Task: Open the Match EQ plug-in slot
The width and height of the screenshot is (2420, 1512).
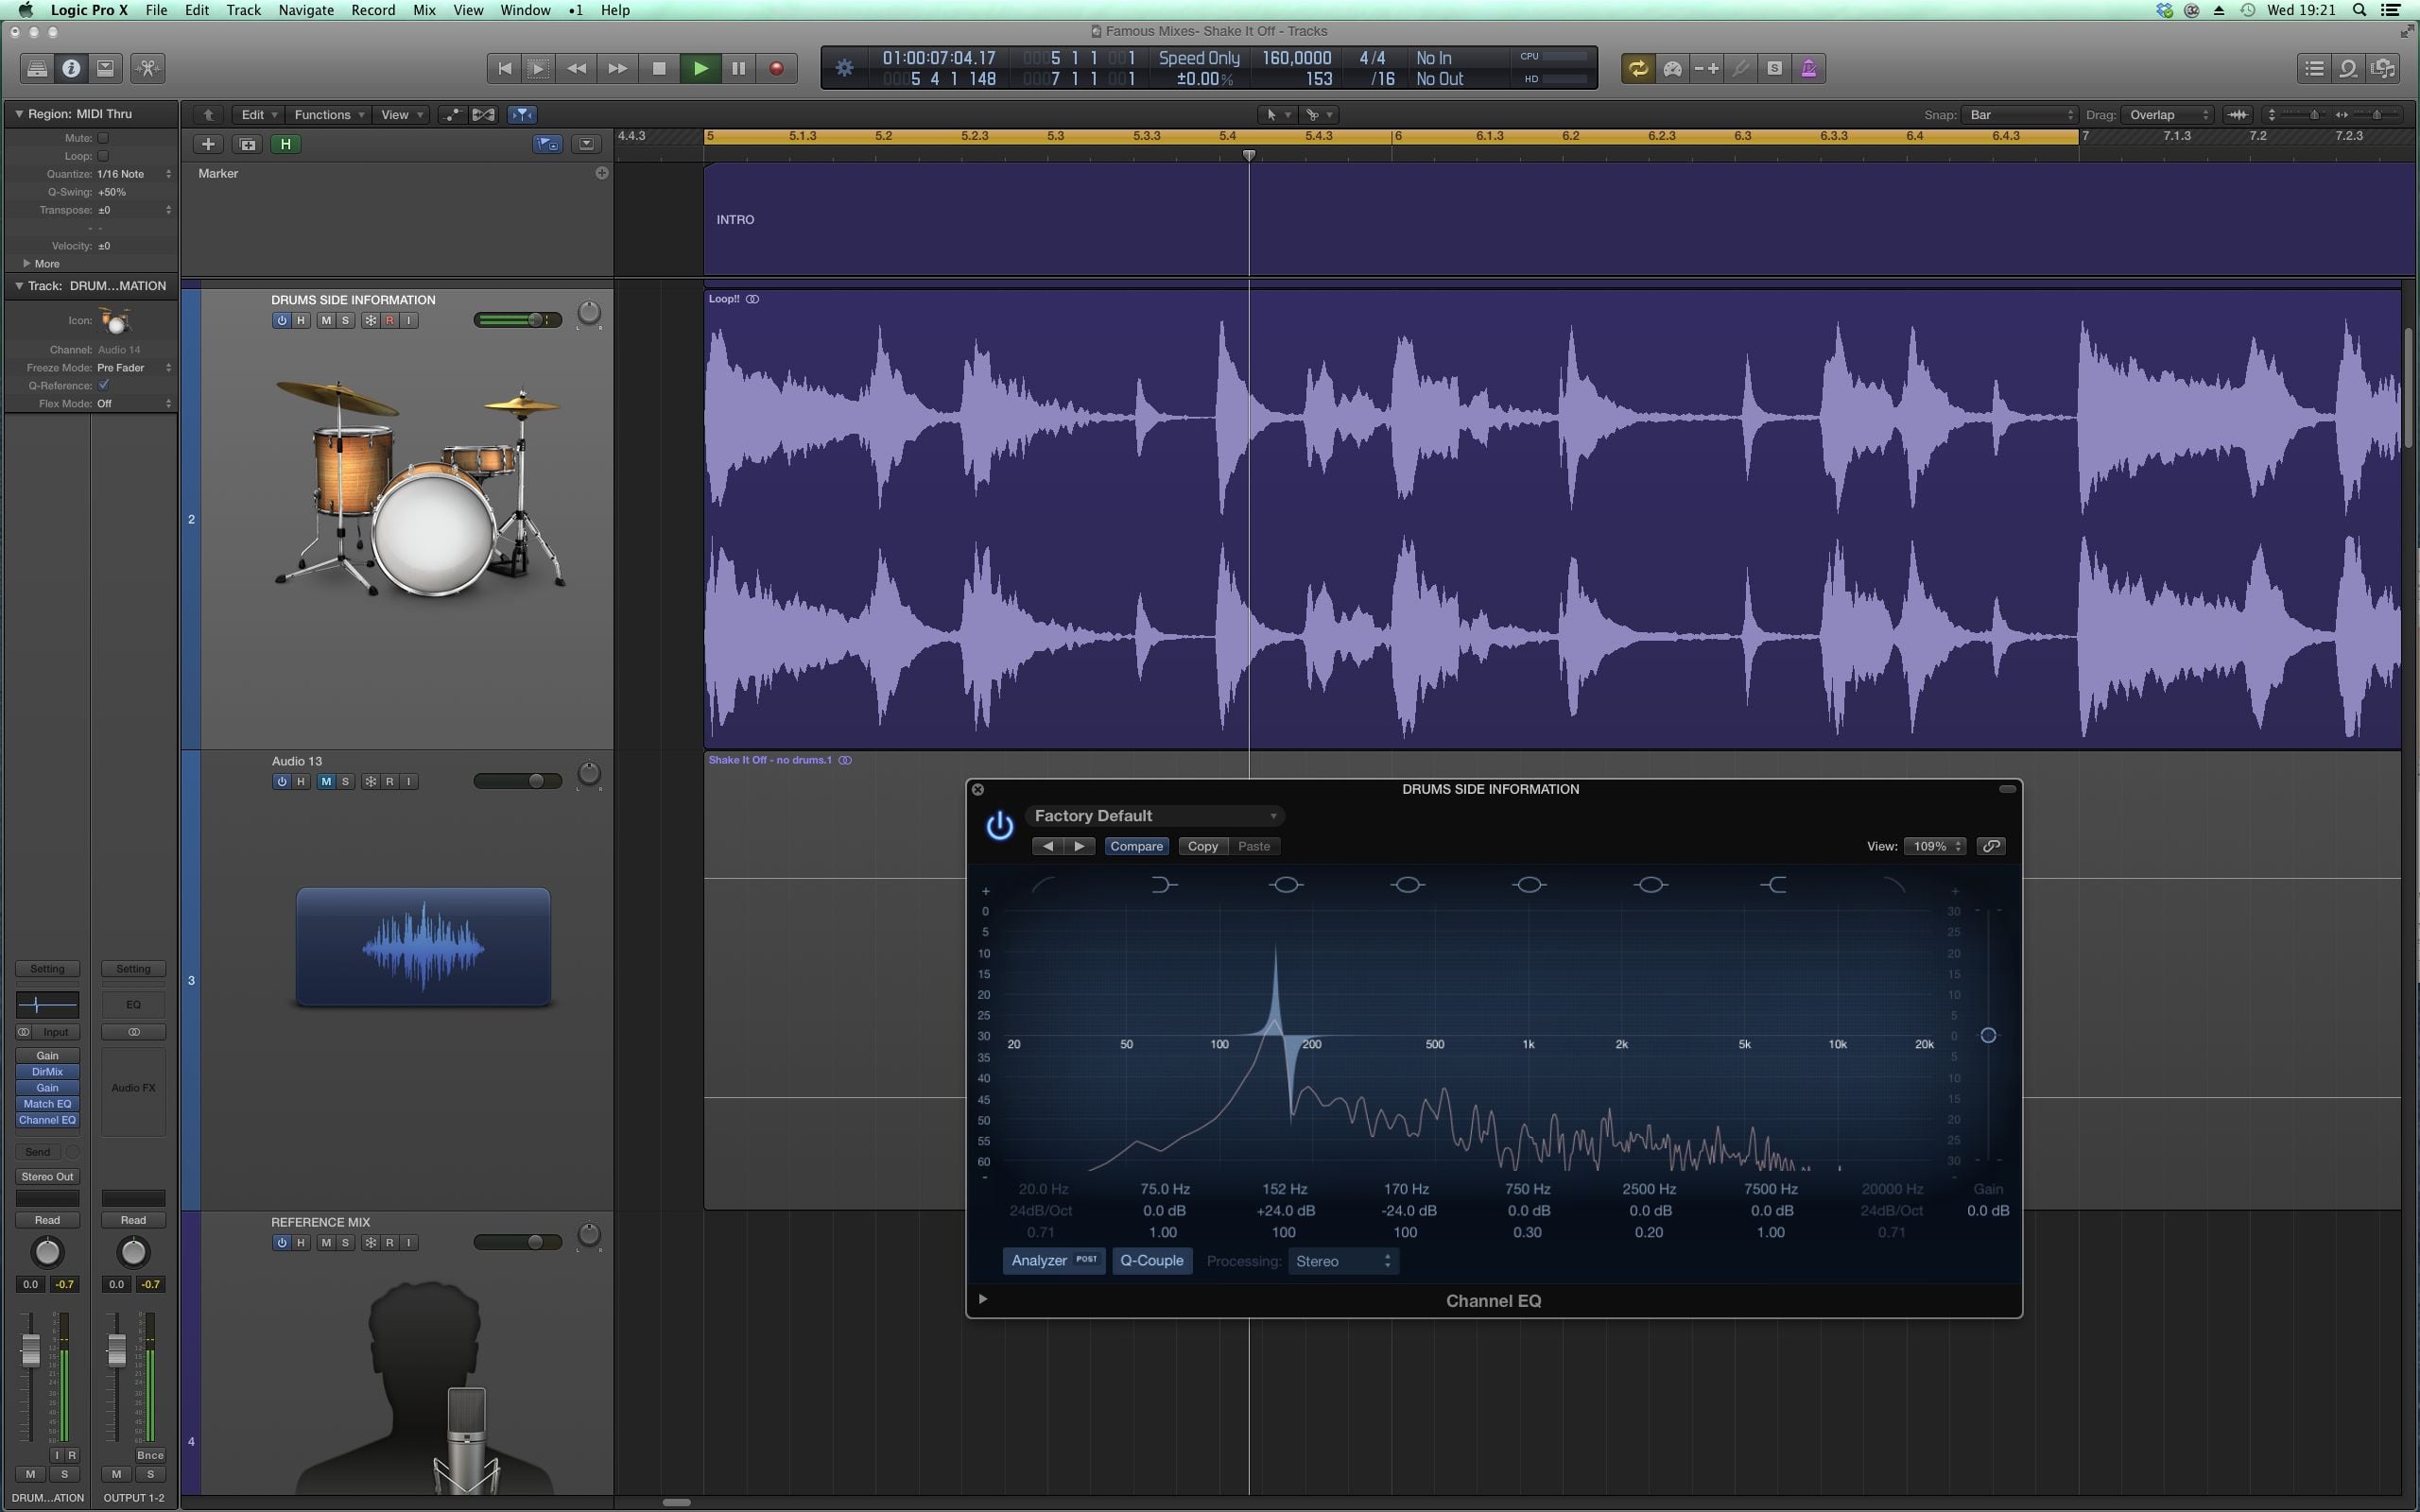Action: [47, 1104]
